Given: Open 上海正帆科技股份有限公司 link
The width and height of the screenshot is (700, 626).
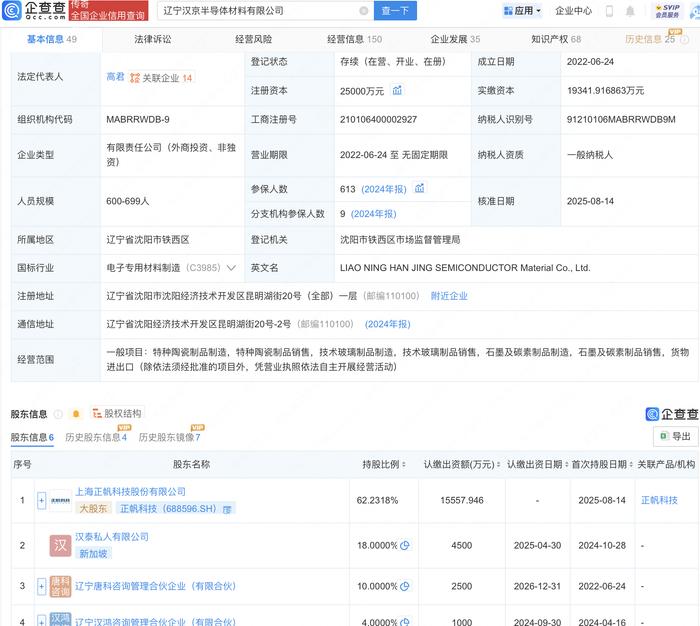Looking at the screenshot, I should 130,492.
